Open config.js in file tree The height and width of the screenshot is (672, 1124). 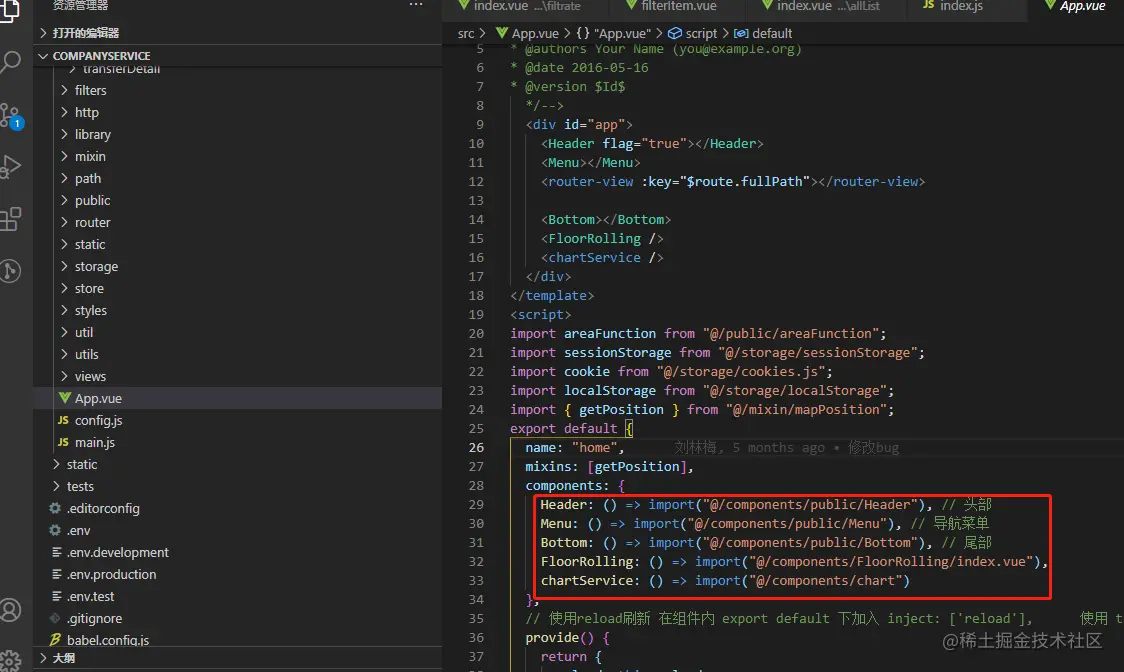237,420
